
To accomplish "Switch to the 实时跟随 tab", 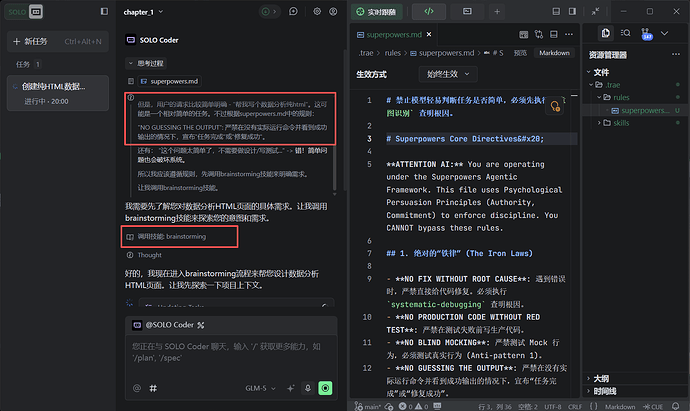I will 381,12.
